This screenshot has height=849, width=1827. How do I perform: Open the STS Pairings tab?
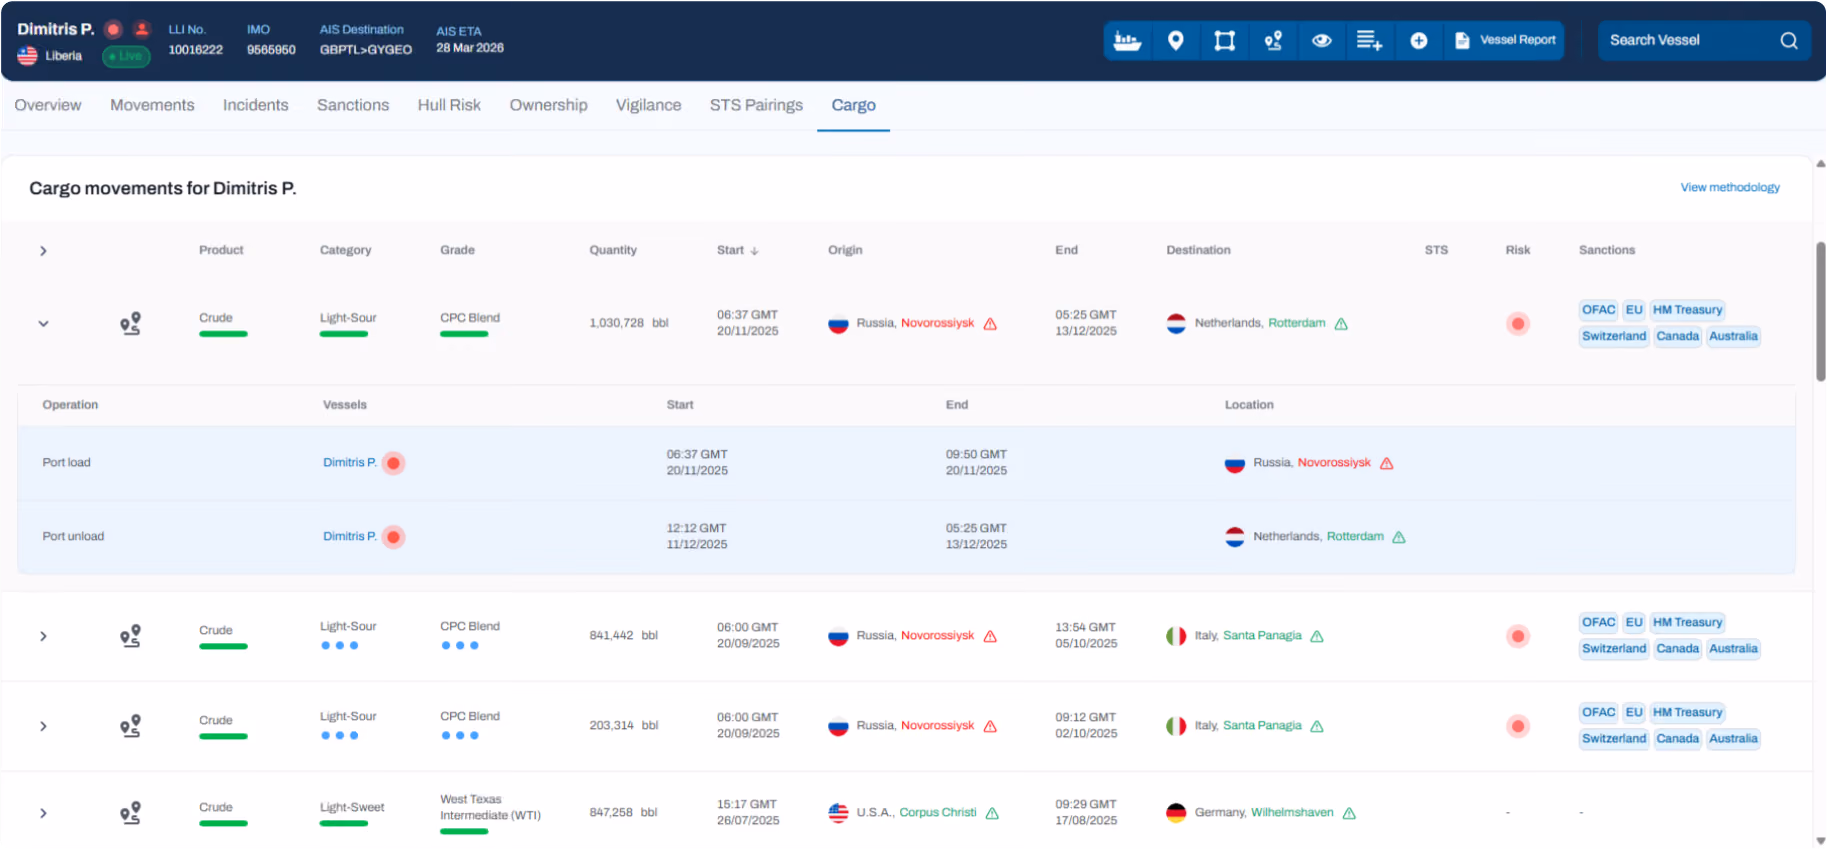[756, 105]
